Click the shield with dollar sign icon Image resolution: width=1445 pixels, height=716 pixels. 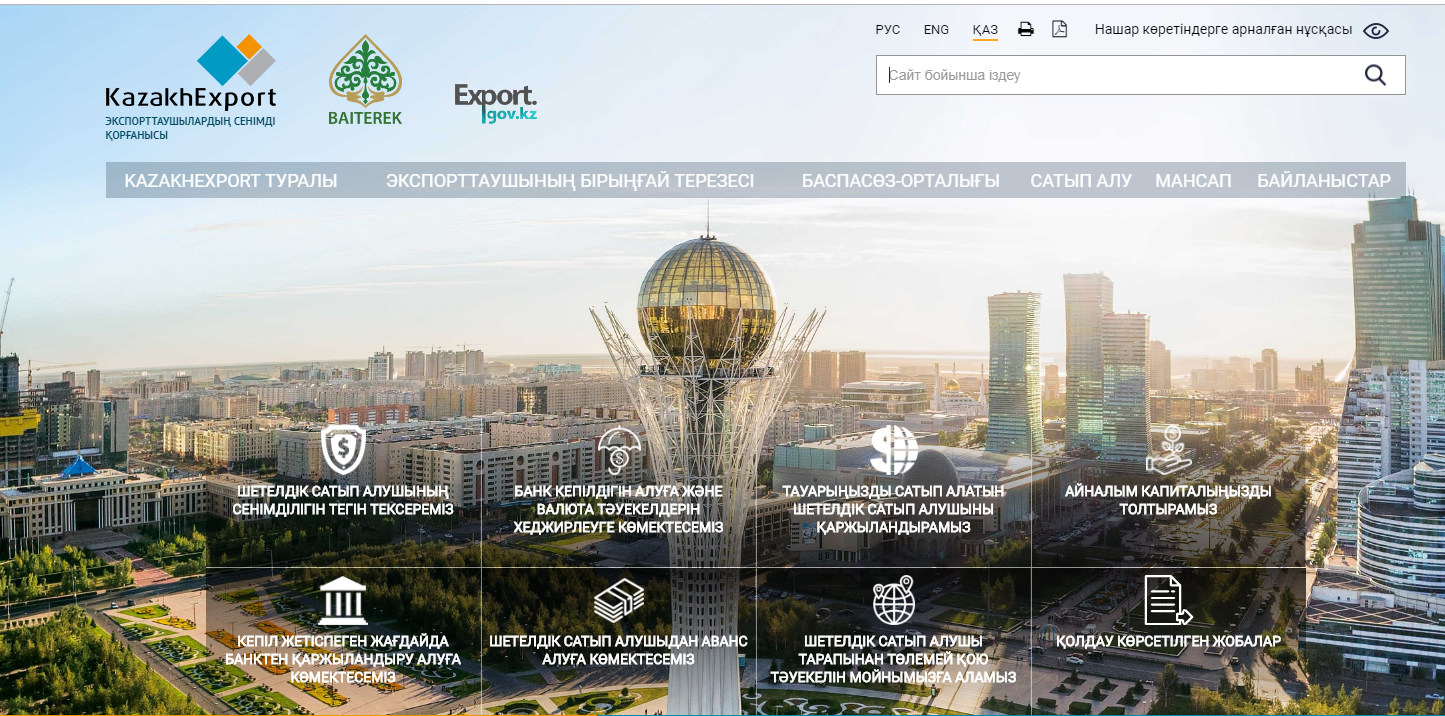point(343,450)
